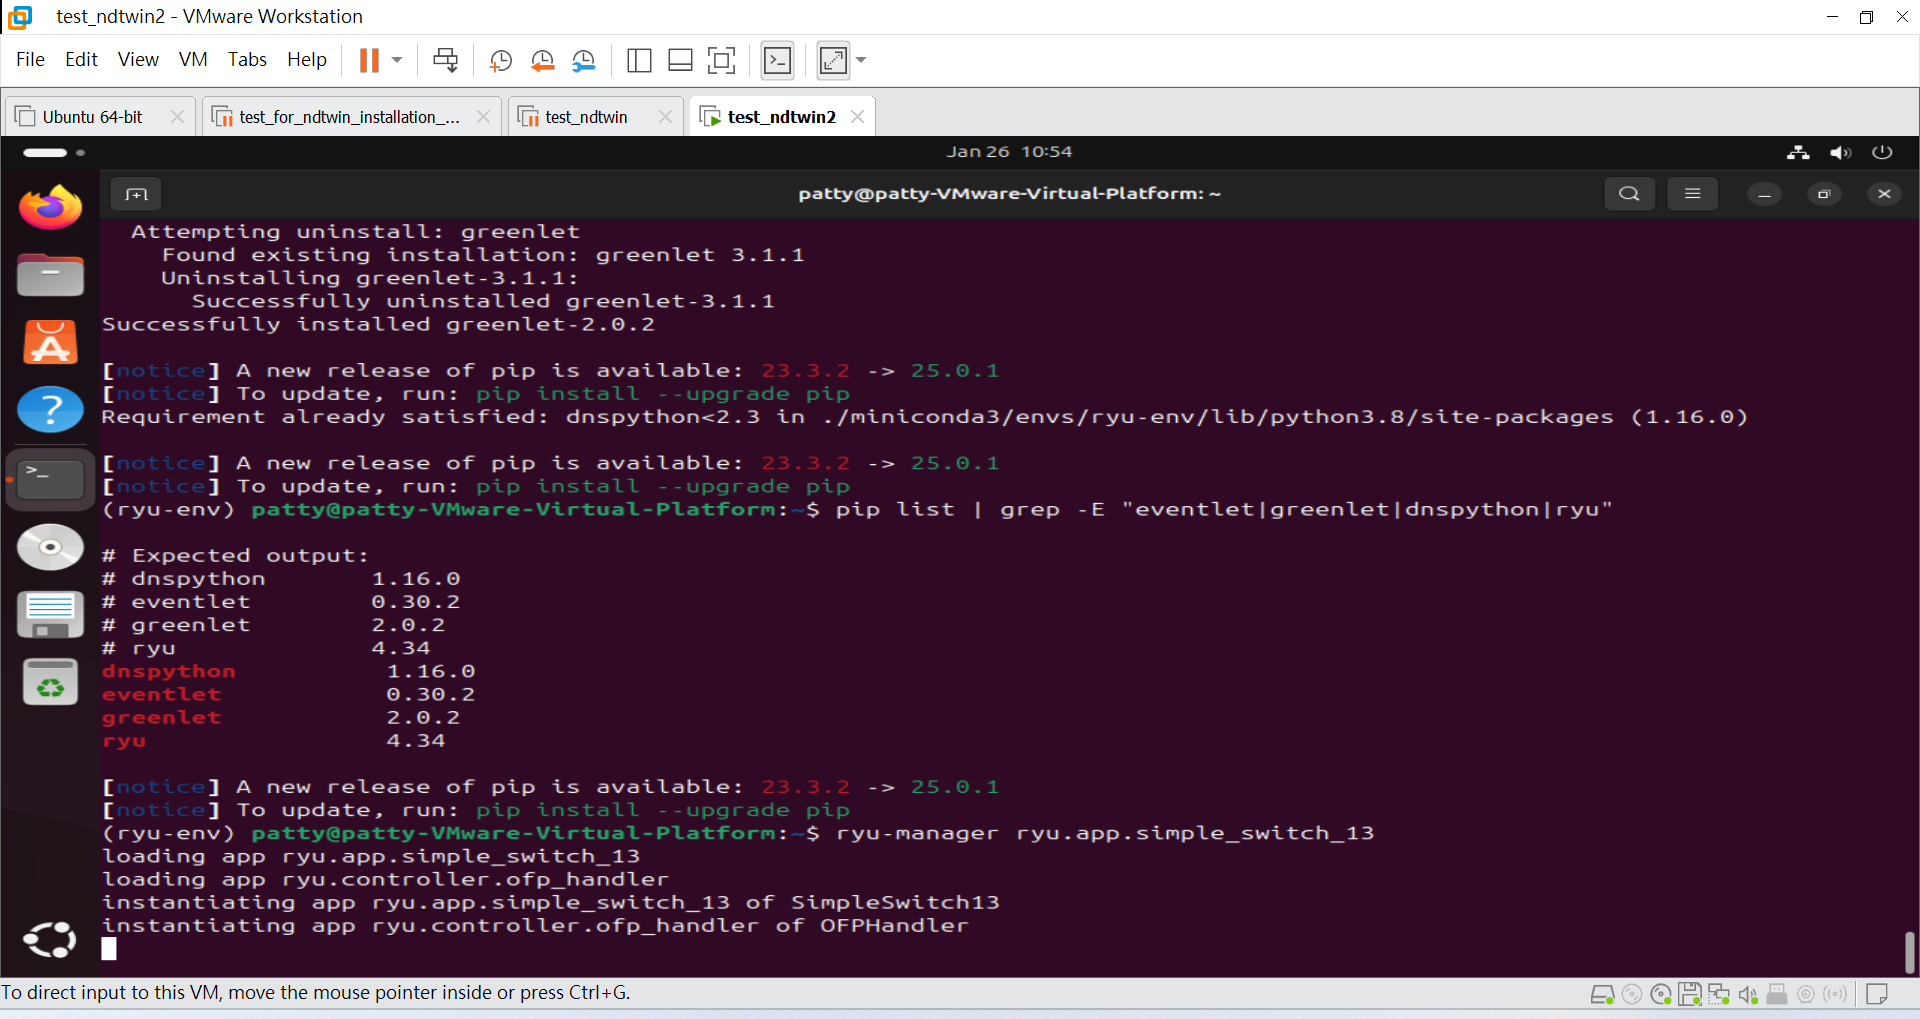This screenshot has width=1920, height=1019.
Task: Expand the stretch guest dropdown arrow
Action: click(861, 61)
